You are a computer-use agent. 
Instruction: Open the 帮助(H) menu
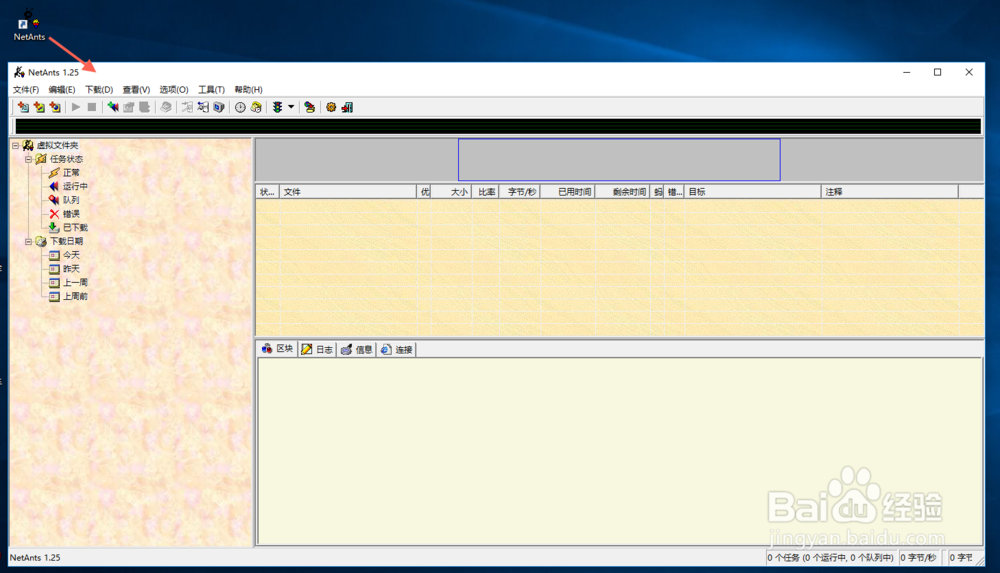248,89
